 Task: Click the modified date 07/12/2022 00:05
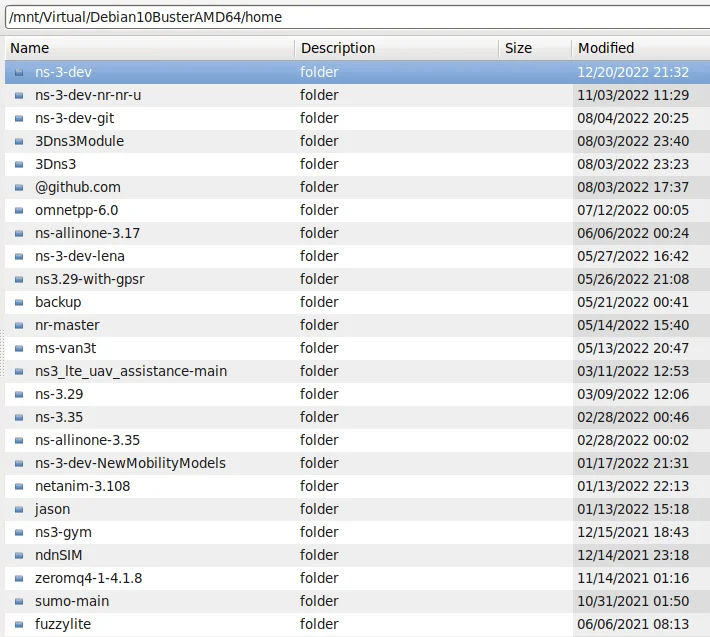[x=633, y=210]
